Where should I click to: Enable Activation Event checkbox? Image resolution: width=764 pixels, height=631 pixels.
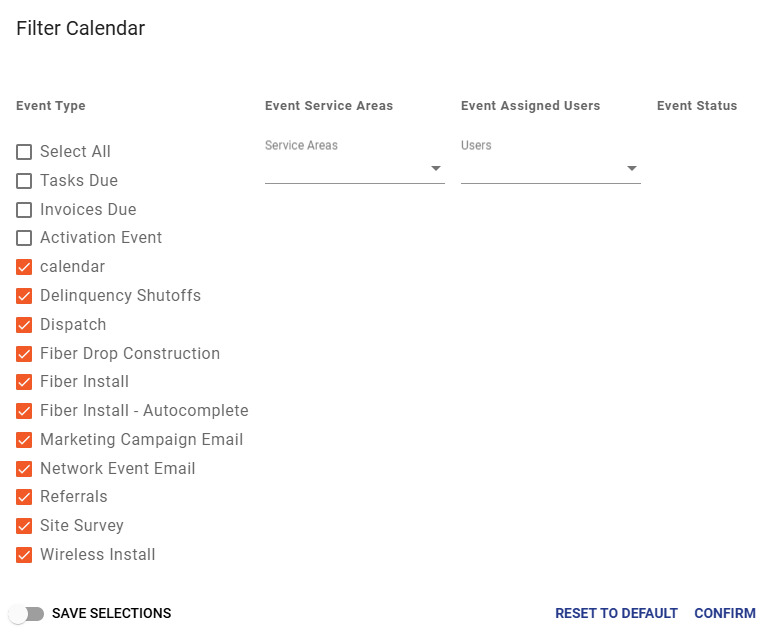pos(24,238)
